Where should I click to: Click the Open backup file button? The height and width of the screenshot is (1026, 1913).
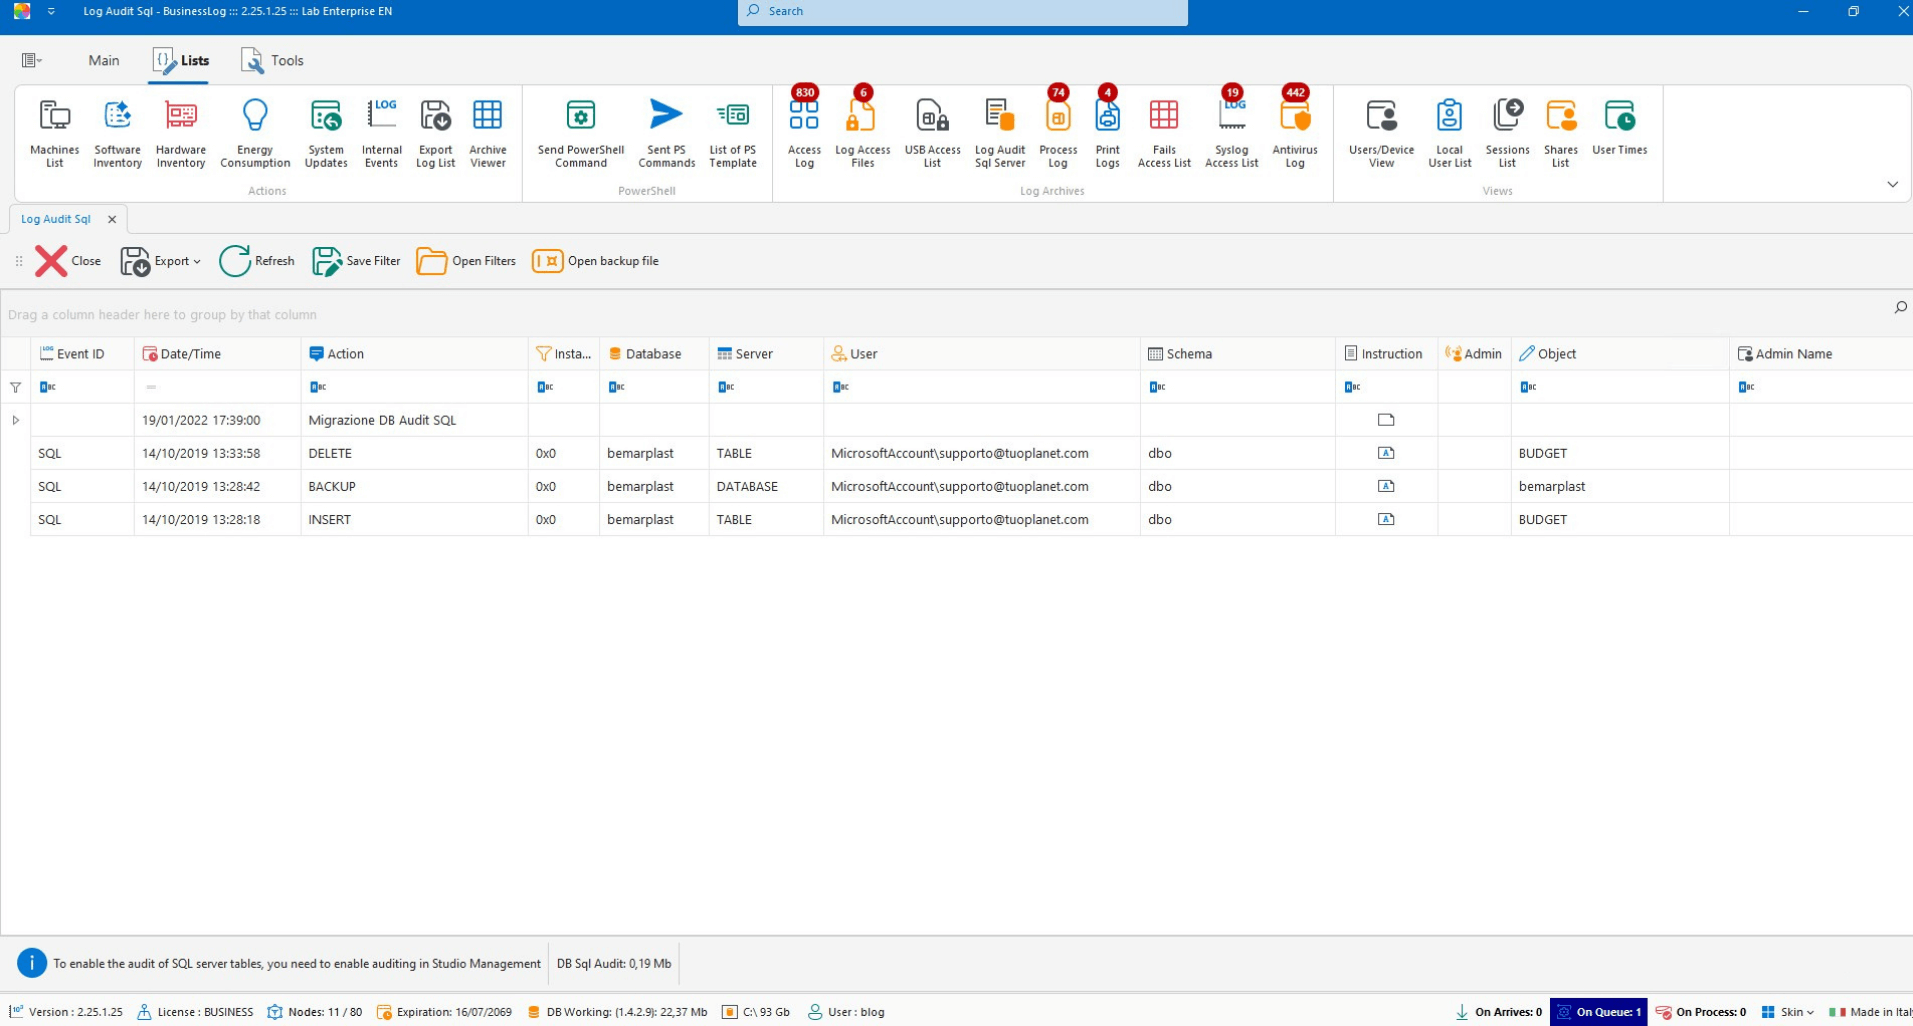coord(596,261)
